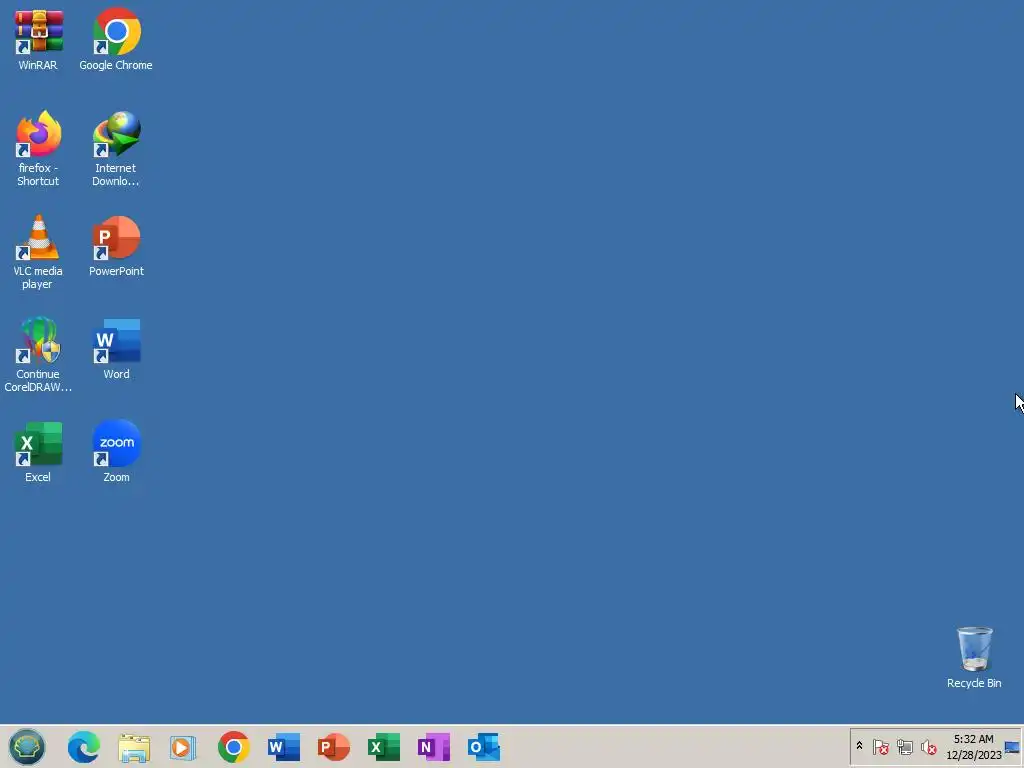Select the Word desktop shortcut
This screenshot has height=768, width=1024.
[x=116, y=349]
